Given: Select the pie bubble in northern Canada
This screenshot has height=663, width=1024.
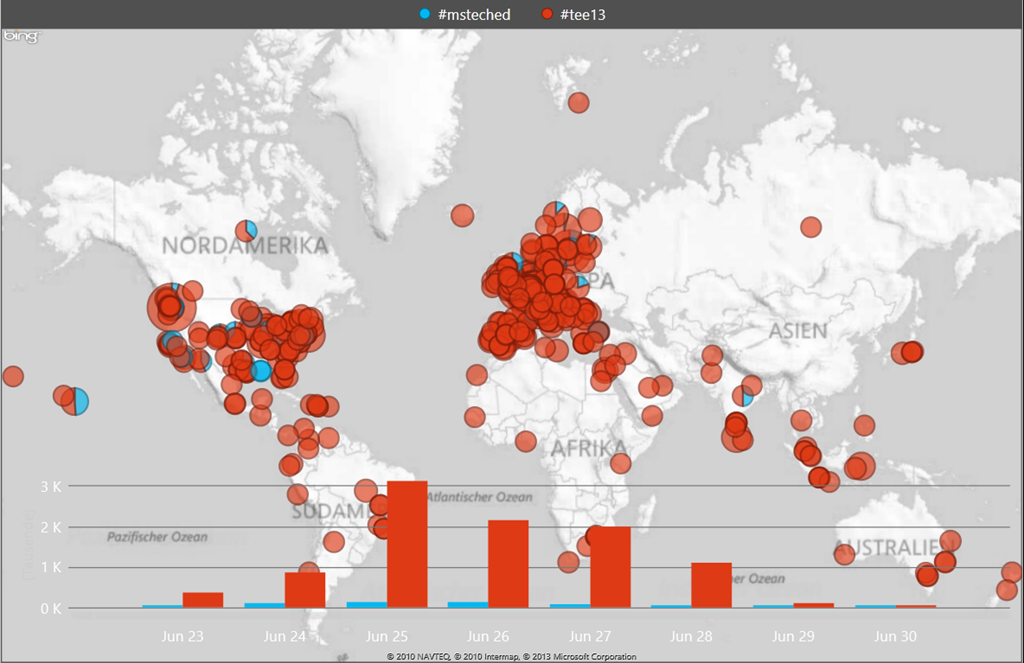Looking at the screenshot, I should pyautogui.click(x=246, y=231).
